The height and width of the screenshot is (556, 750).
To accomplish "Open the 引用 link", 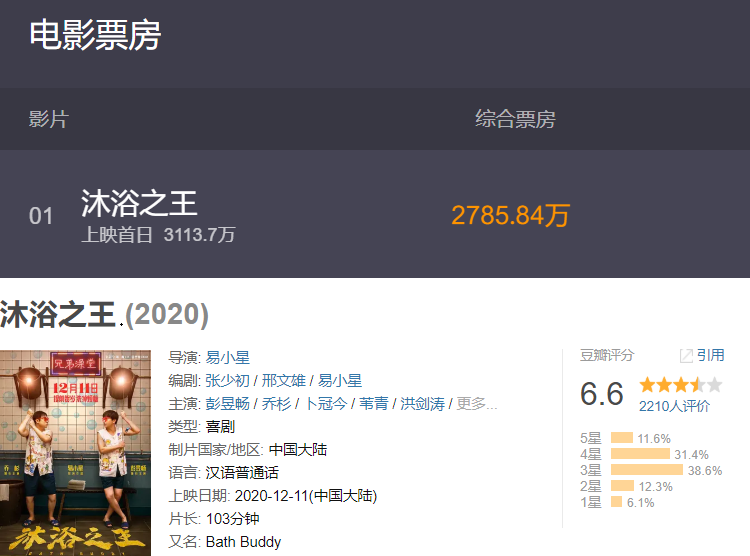I will point(710,355).
